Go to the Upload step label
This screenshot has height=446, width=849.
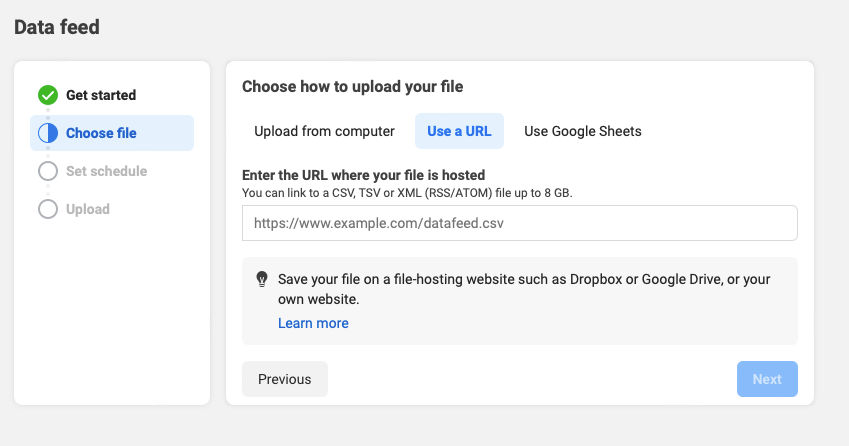tap(88, 209)
